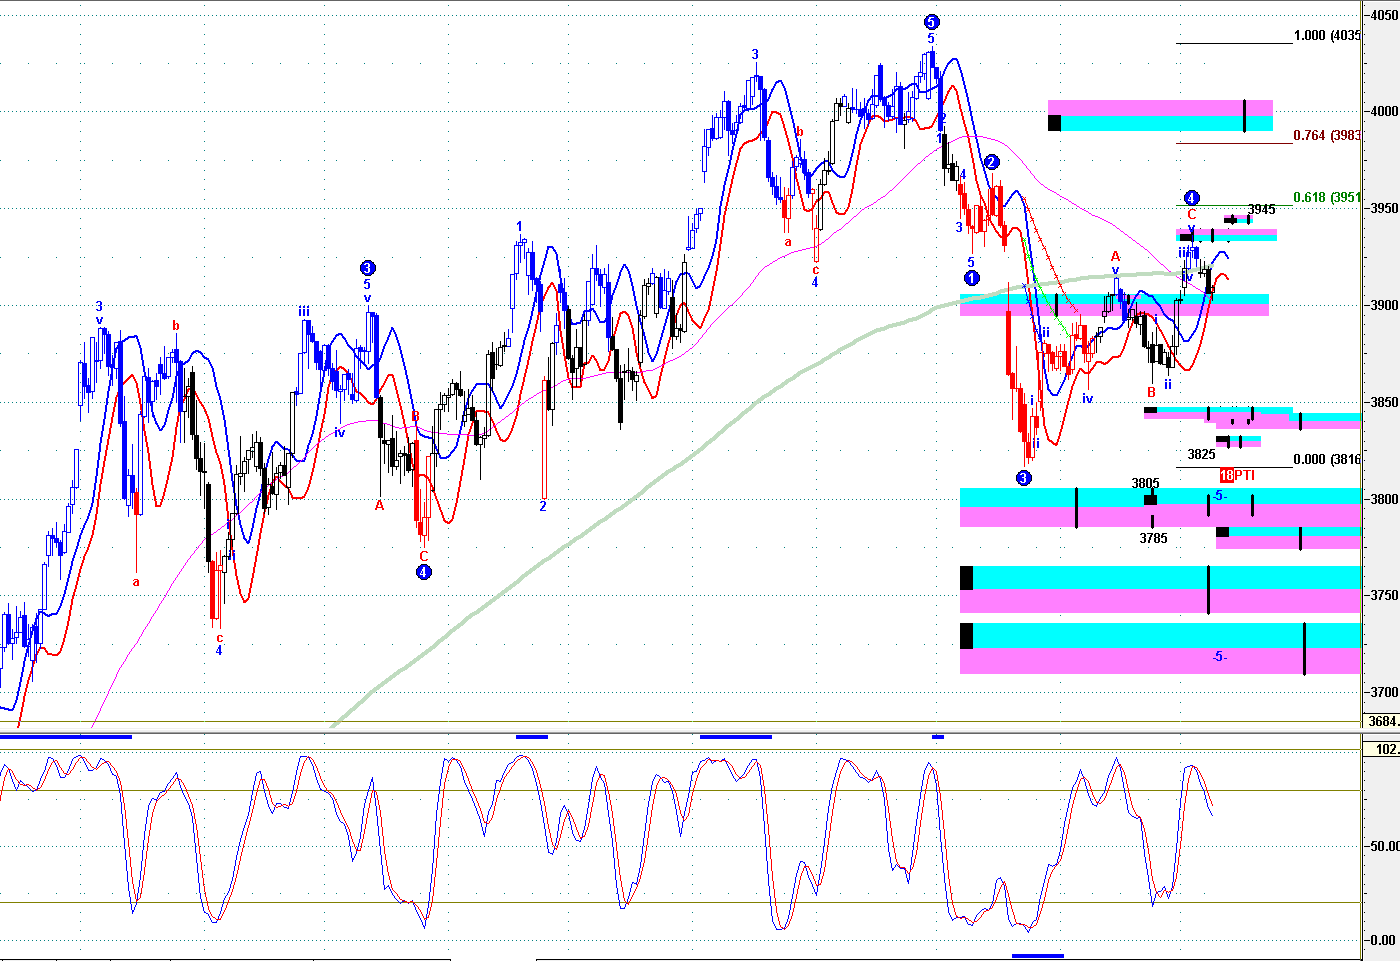Select the blue bar beneath the oscillator panel

point(1038,956)
